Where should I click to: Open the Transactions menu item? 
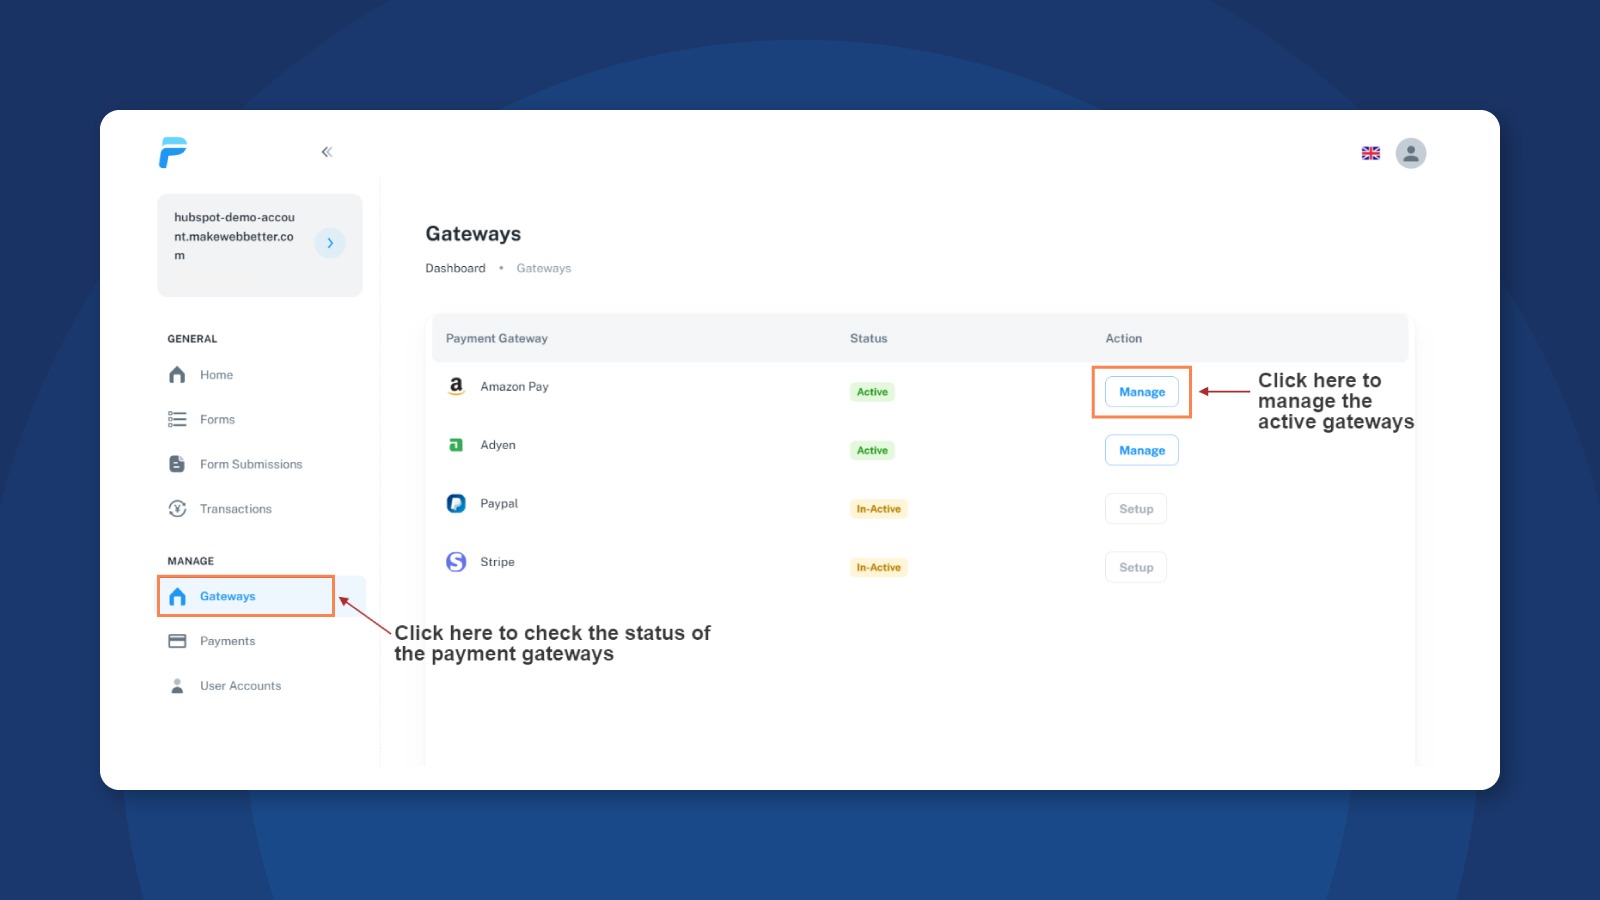tap(236, 509)
